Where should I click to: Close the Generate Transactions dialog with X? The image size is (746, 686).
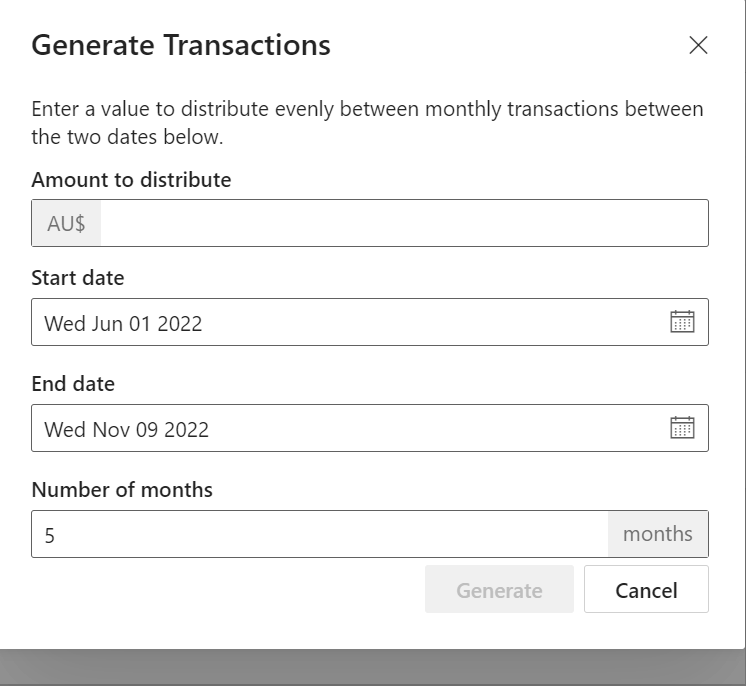698,45
